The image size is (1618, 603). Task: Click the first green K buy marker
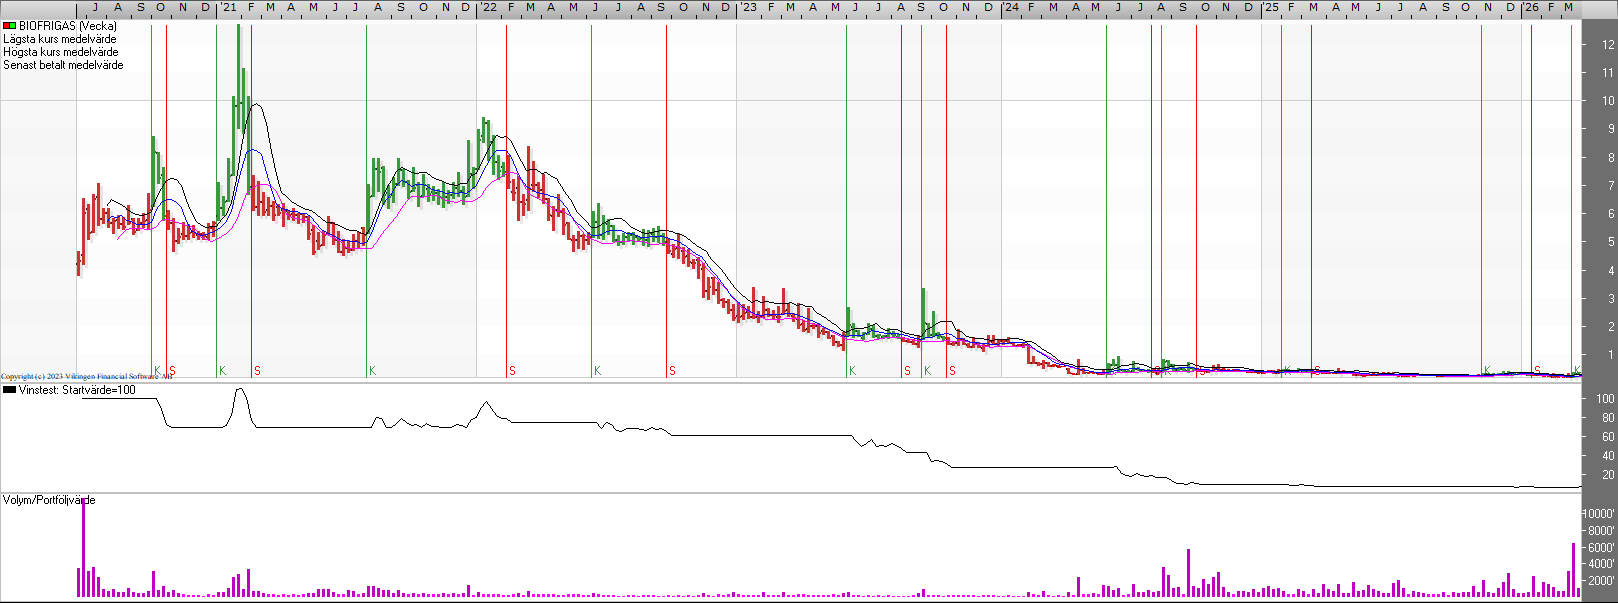(157, 371)
